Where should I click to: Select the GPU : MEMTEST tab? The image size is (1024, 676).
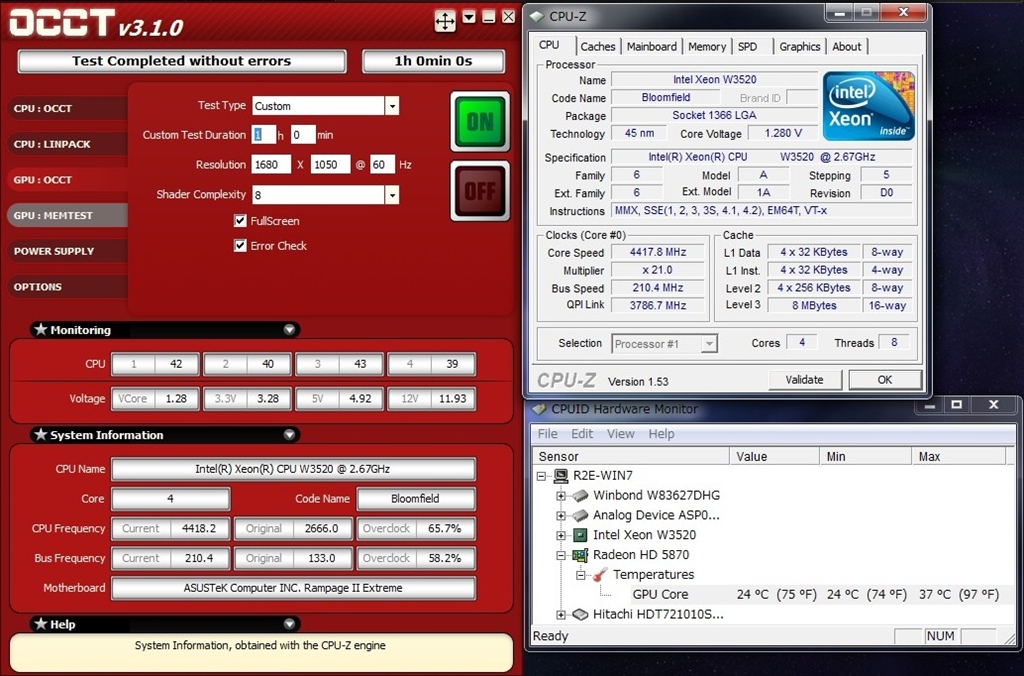click(67, 216)
